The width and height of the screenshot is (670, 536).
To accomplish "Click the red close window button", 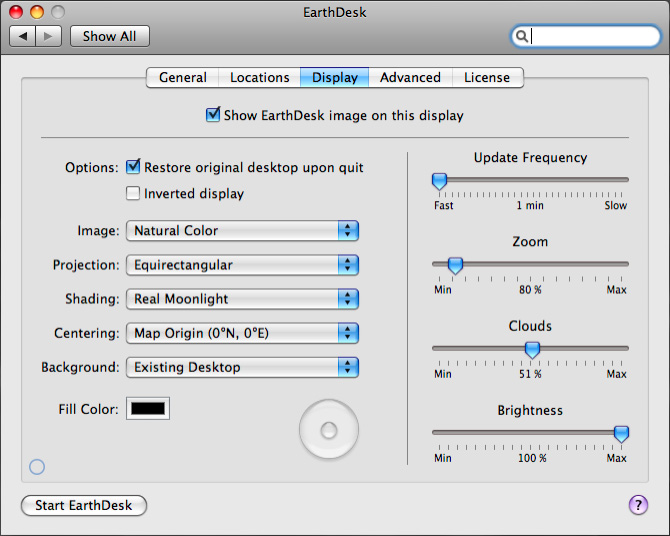I will (x=16, y=12).
